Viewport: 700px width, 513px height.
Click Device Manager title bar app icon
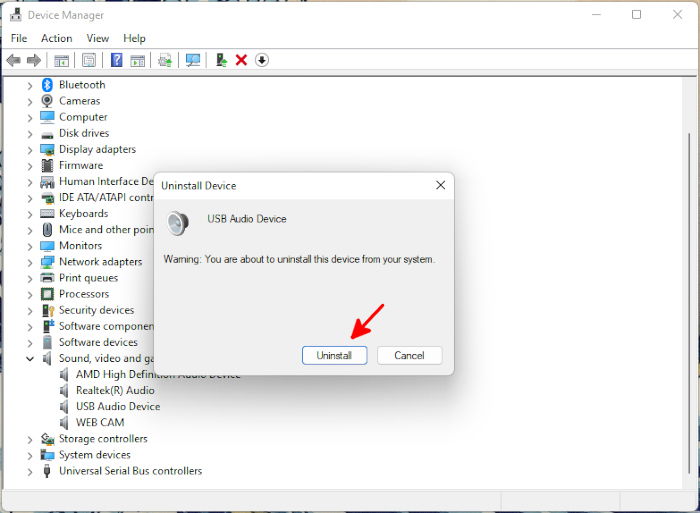point(16,14)
